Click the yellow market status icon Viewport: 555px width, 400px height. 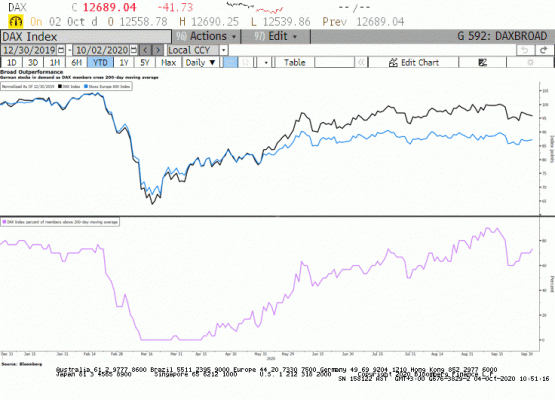pyautogui.click(x=16, y=22)
